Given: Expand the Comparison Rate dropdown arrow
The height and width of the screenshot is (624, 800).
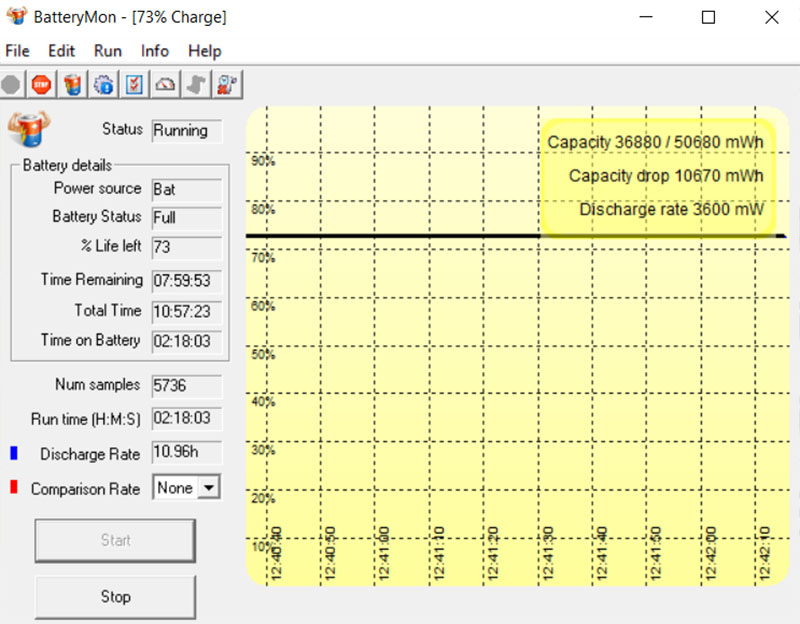Looking at the screenshot, I should coord(209,488).
